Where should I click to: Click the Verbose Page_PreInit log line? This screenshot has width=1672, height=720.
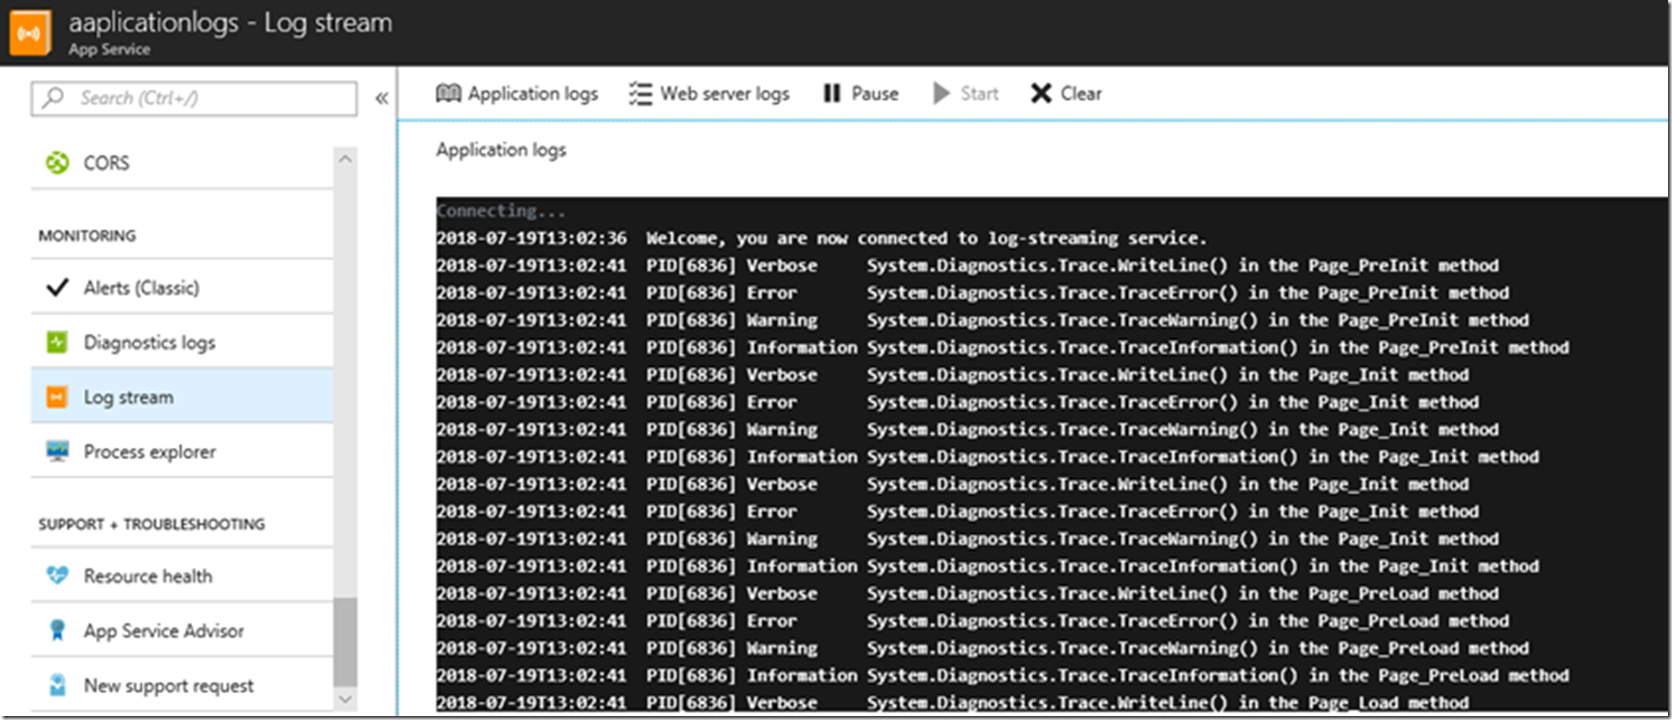pyautogui.click(x=968, y=265)
